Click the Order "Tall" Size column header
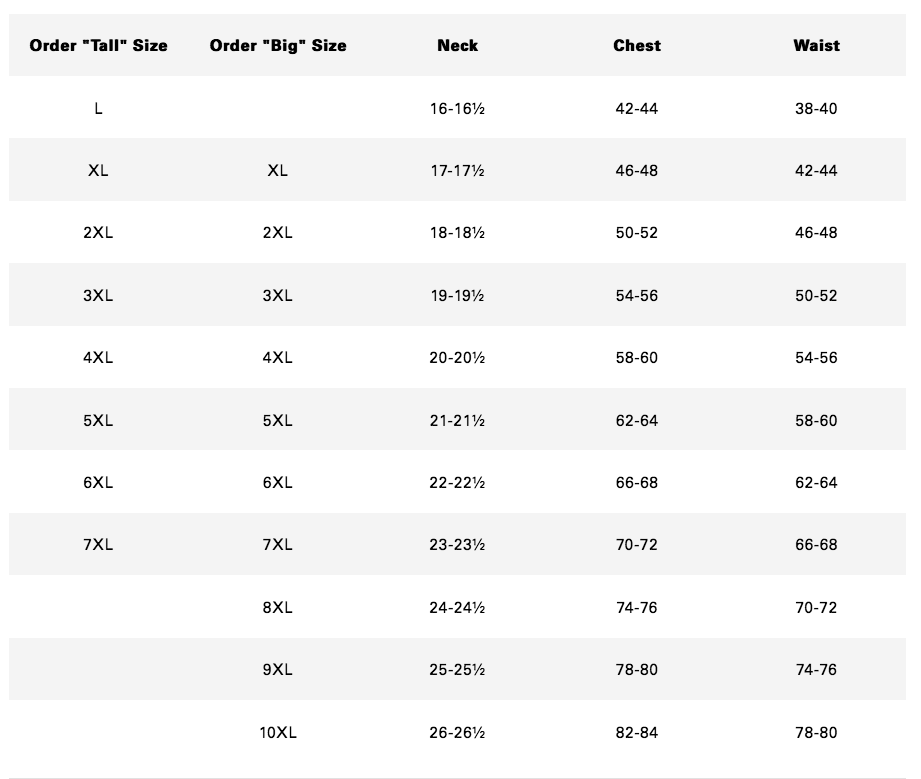 coord(98,45)
